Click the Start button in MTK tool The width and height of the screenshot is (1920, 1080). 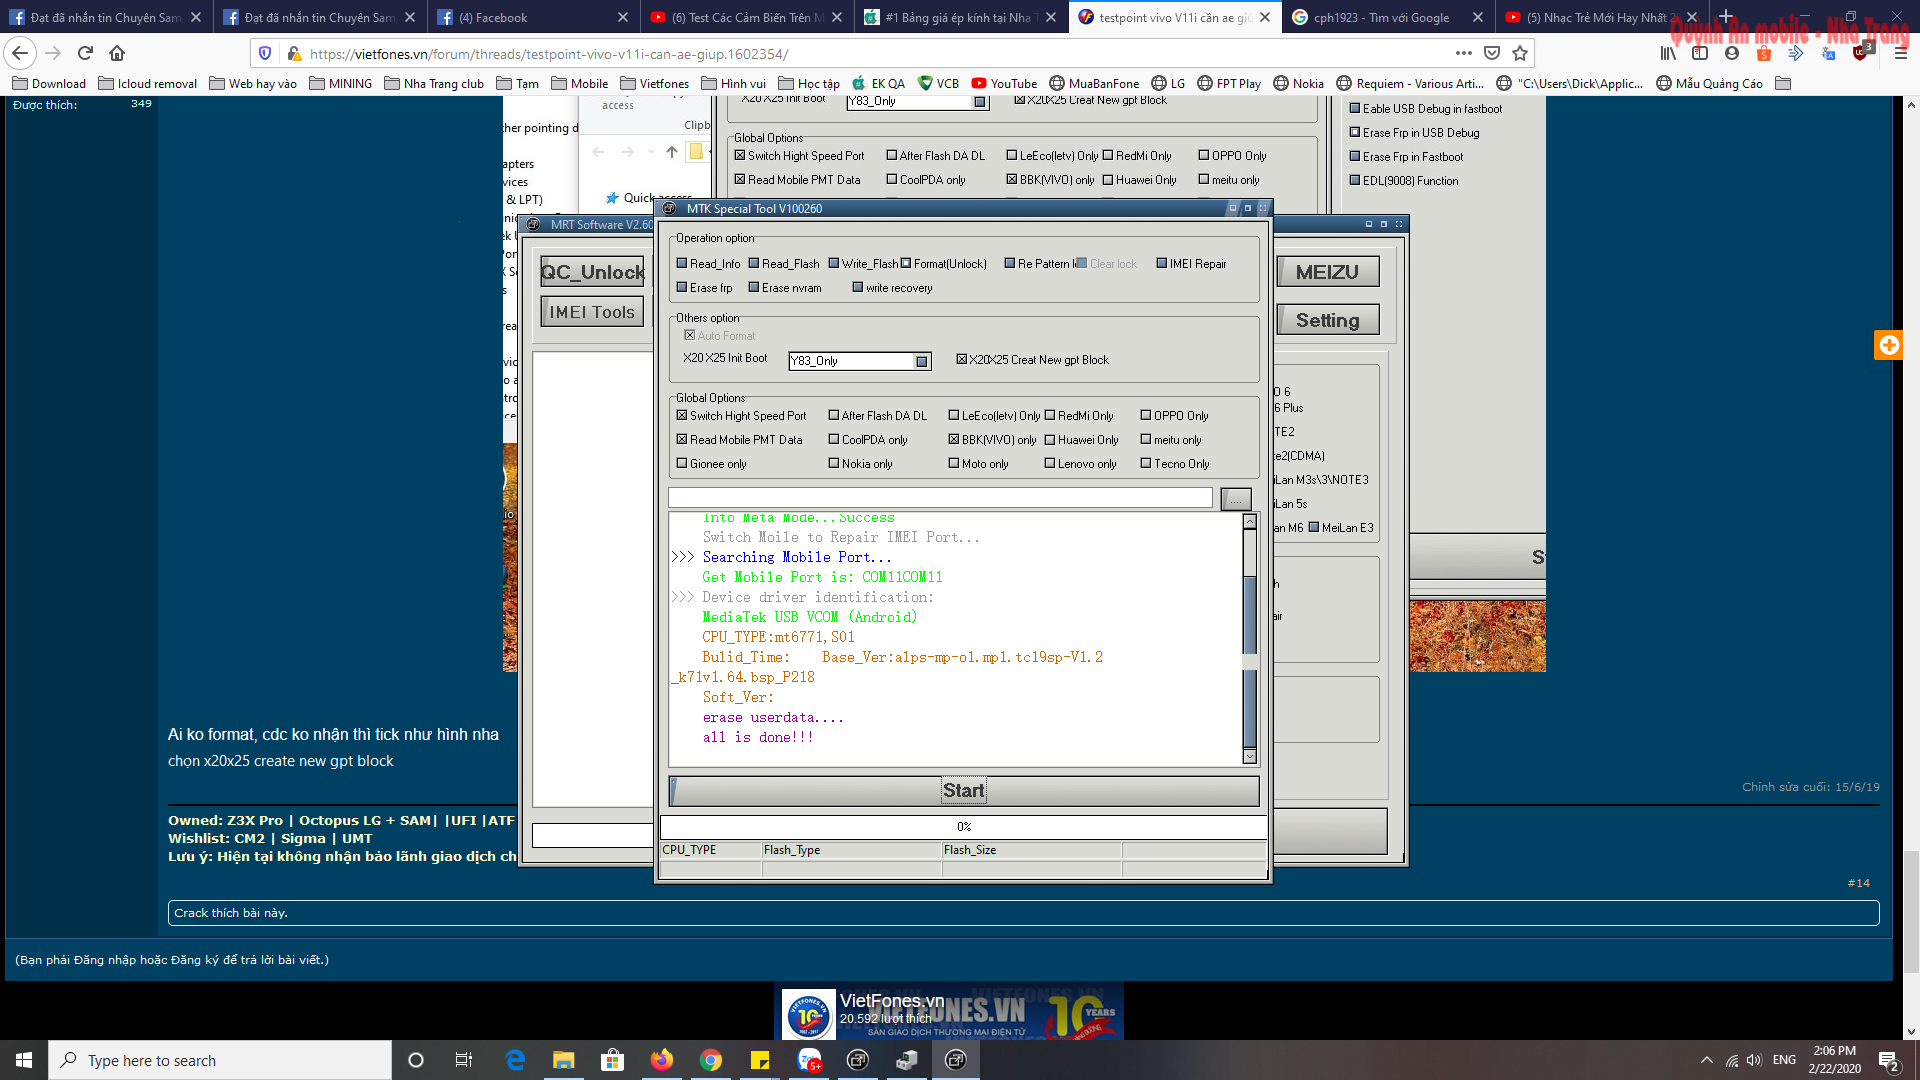pyautogui.click(x=964, y=791)
